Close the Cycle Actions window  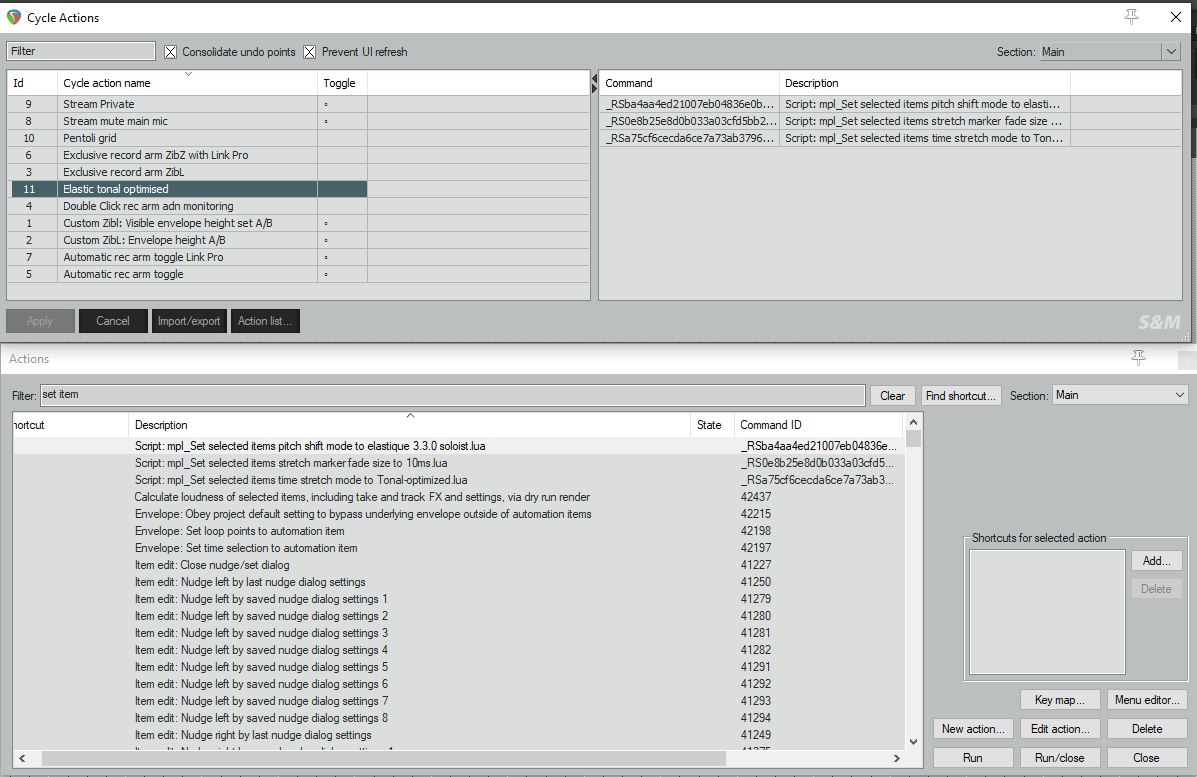tap(1176, 17)
